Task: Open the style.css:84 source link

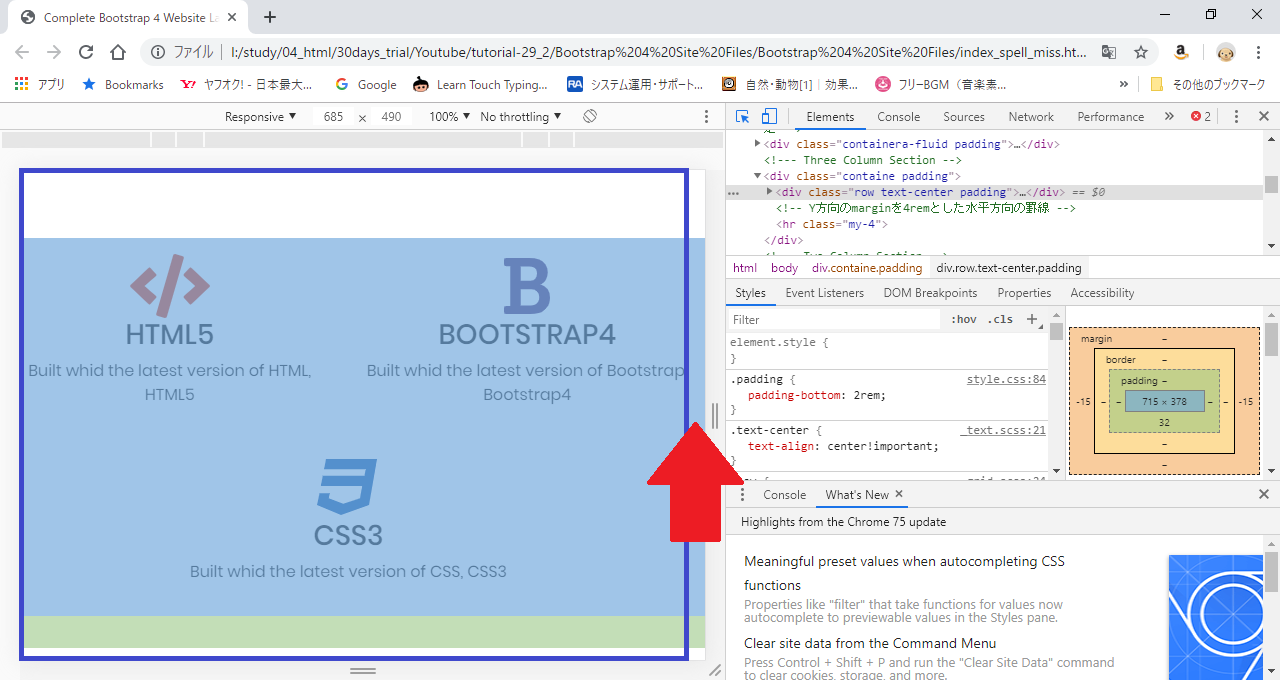Action: point(1005,380)
